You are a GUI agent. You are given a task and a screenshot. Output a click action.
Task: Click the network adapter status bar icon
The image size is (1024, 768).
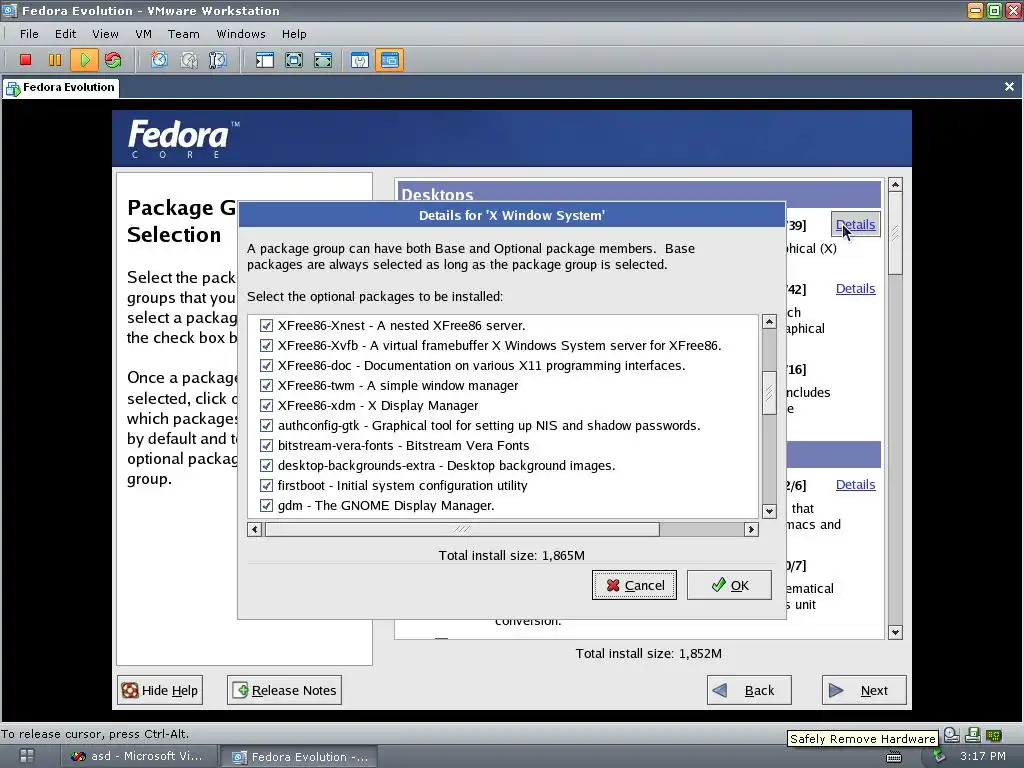point(994,735)
